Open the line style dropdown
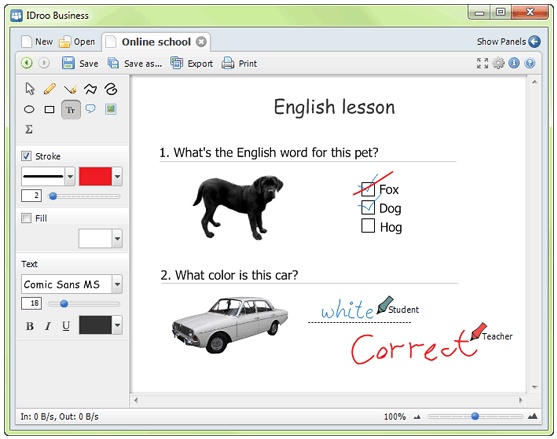Viewport: 557px width, 439px height. 48,177
